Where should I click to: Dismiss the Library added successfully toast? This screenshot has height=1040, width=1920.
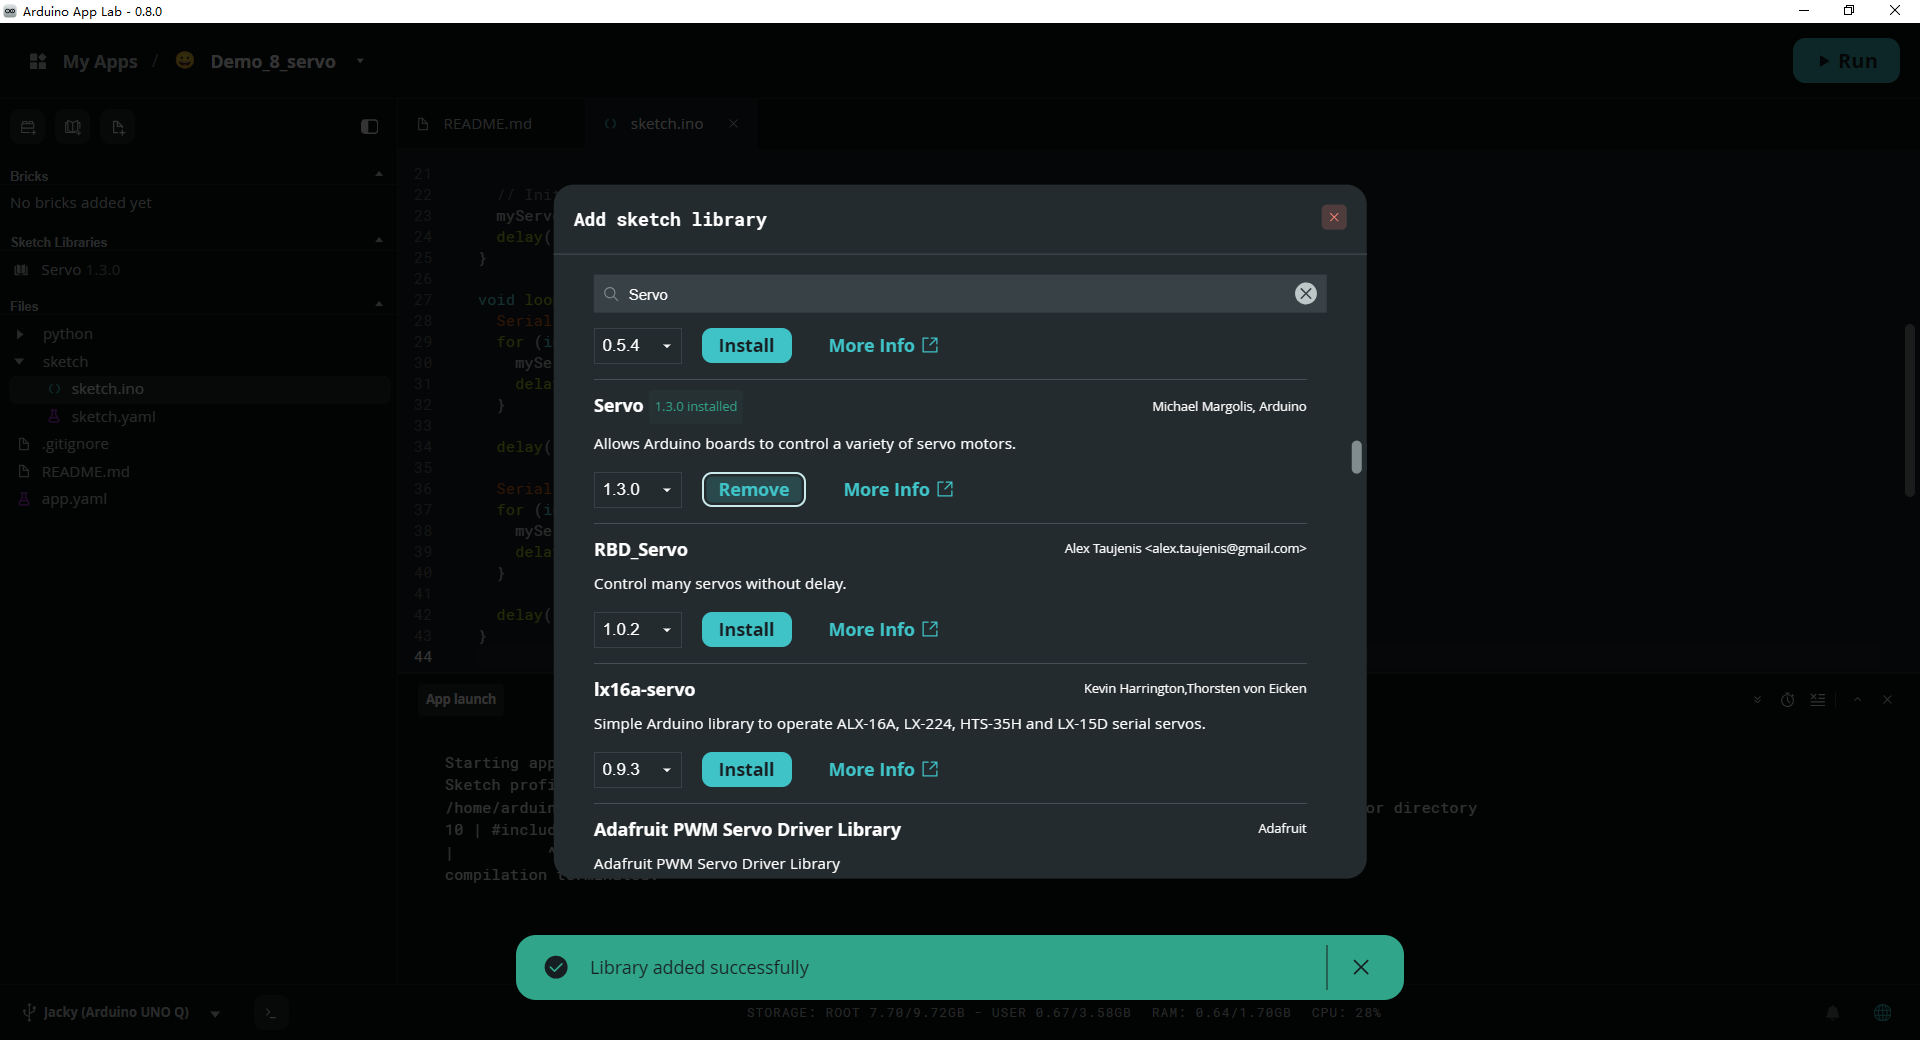1360,967
